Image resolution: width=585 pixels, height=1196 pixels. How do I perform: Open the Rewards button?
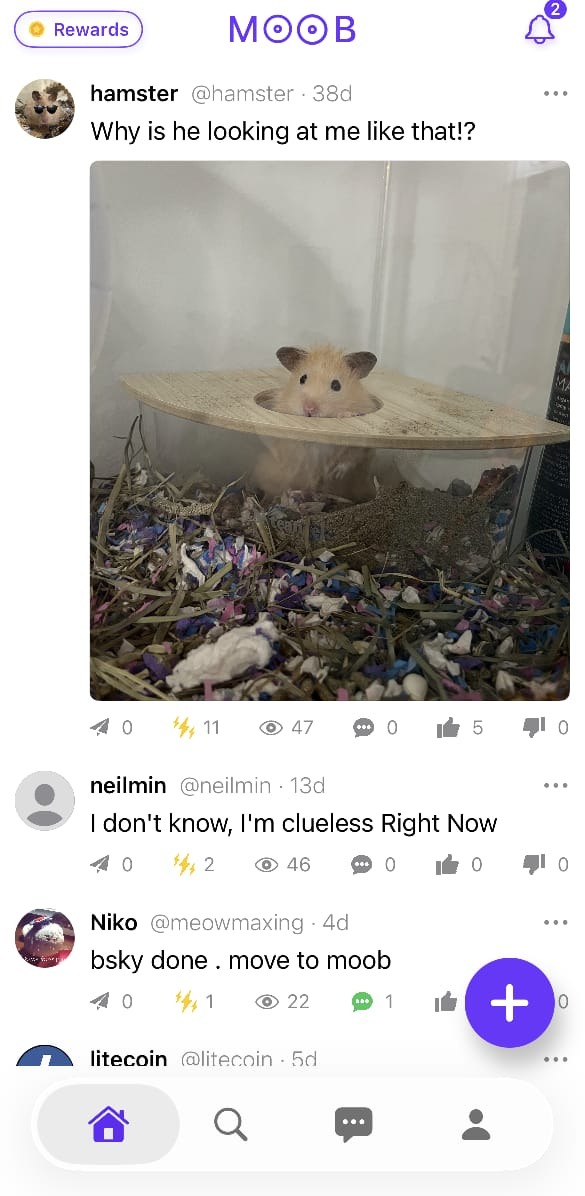(x=79, y=30)
